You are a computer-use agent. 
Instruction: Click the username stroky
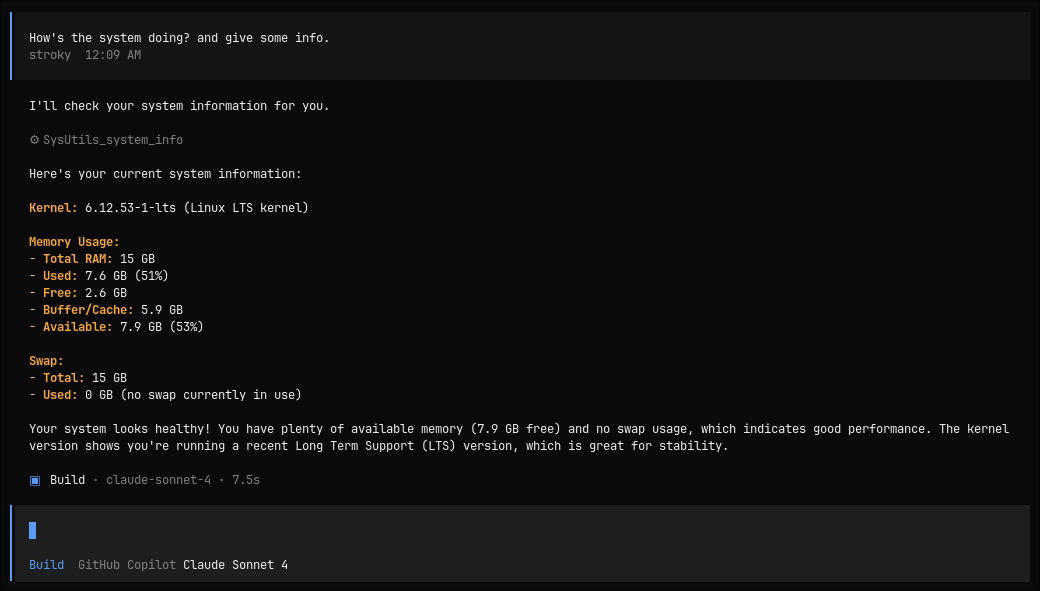pos(50,55)
